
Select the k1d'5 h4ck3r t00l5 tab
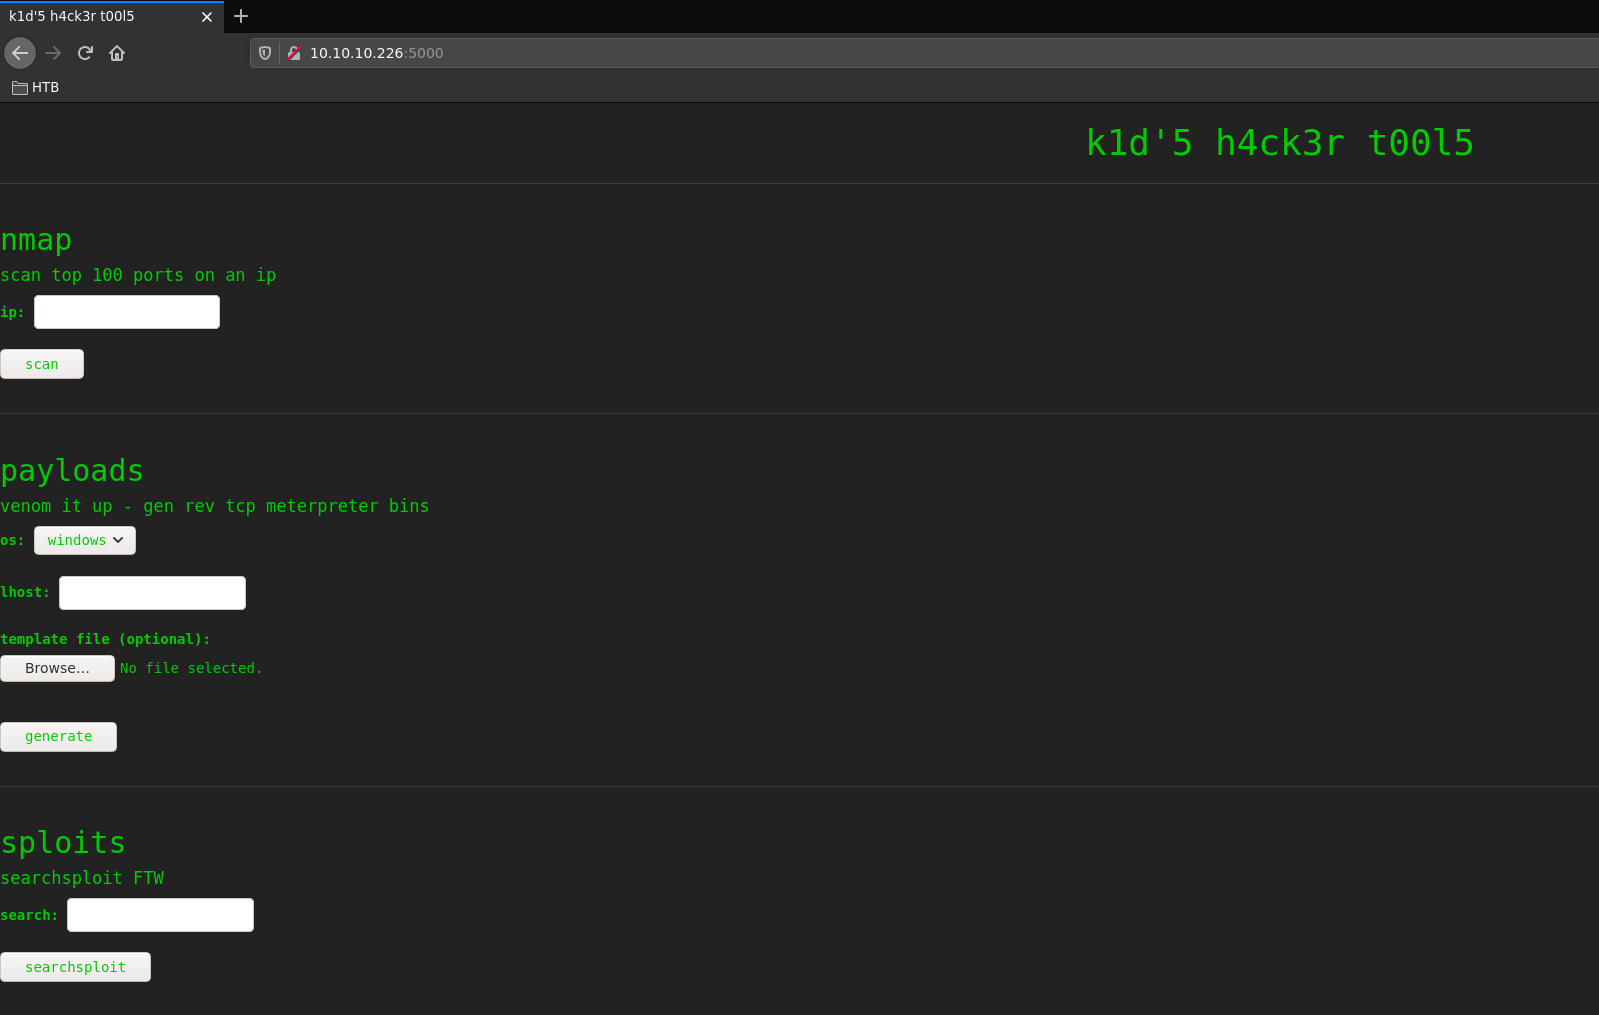[x=100, y=16]
